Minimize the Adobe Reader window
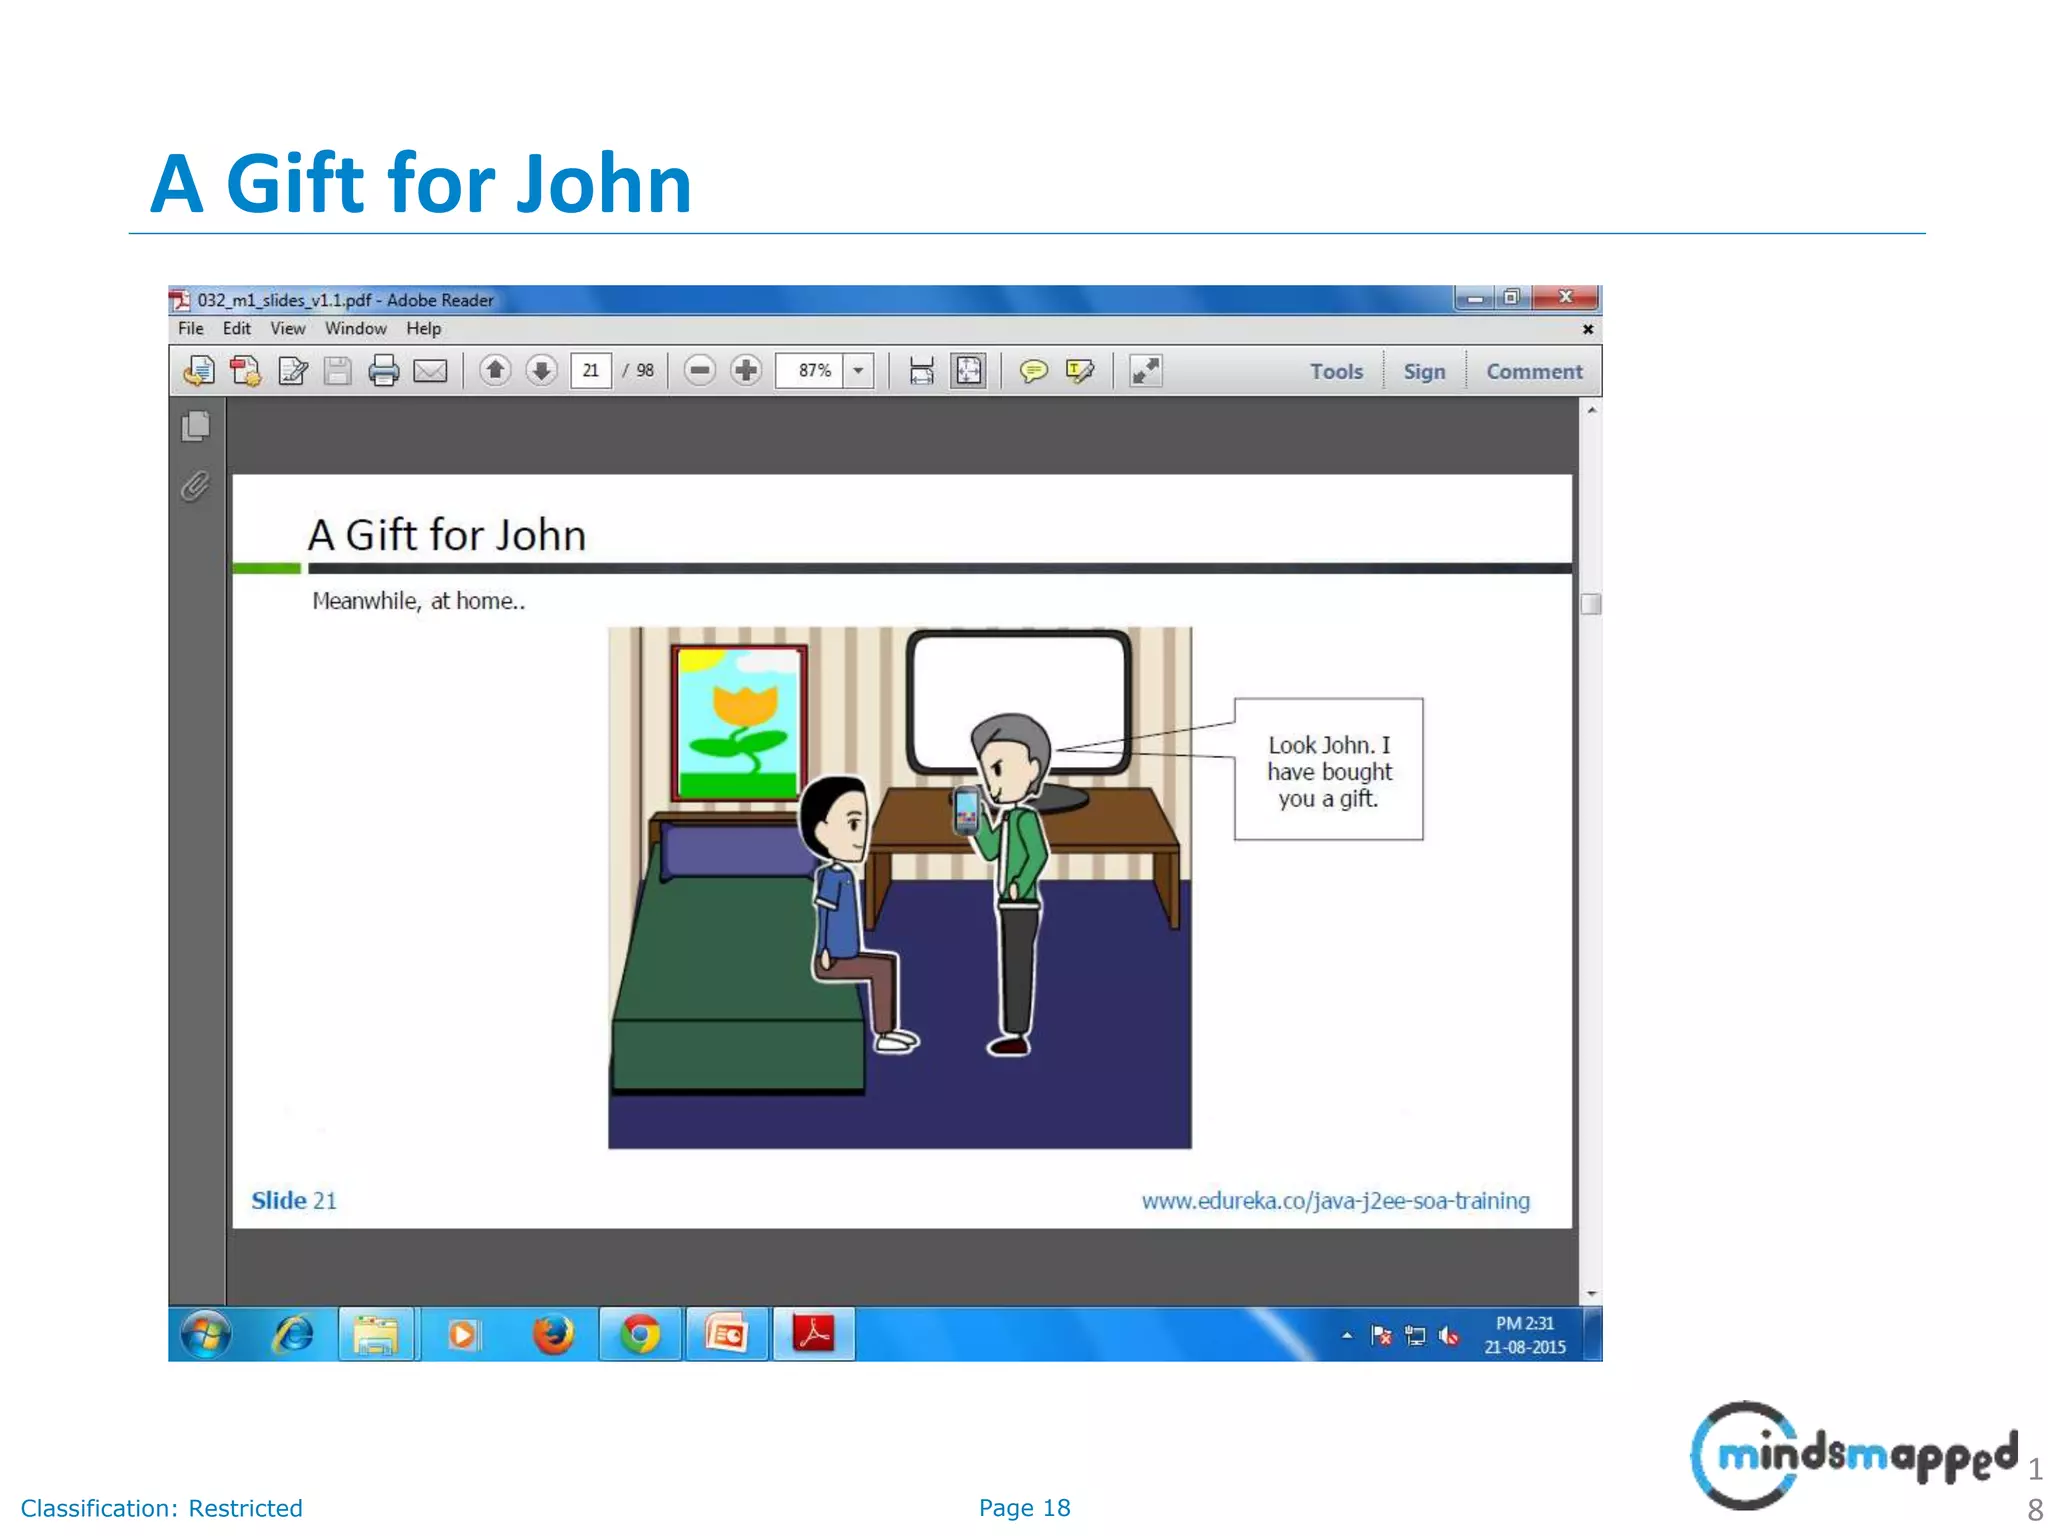Viewport: 2048px width, 1536px height. coord(1475,297)
